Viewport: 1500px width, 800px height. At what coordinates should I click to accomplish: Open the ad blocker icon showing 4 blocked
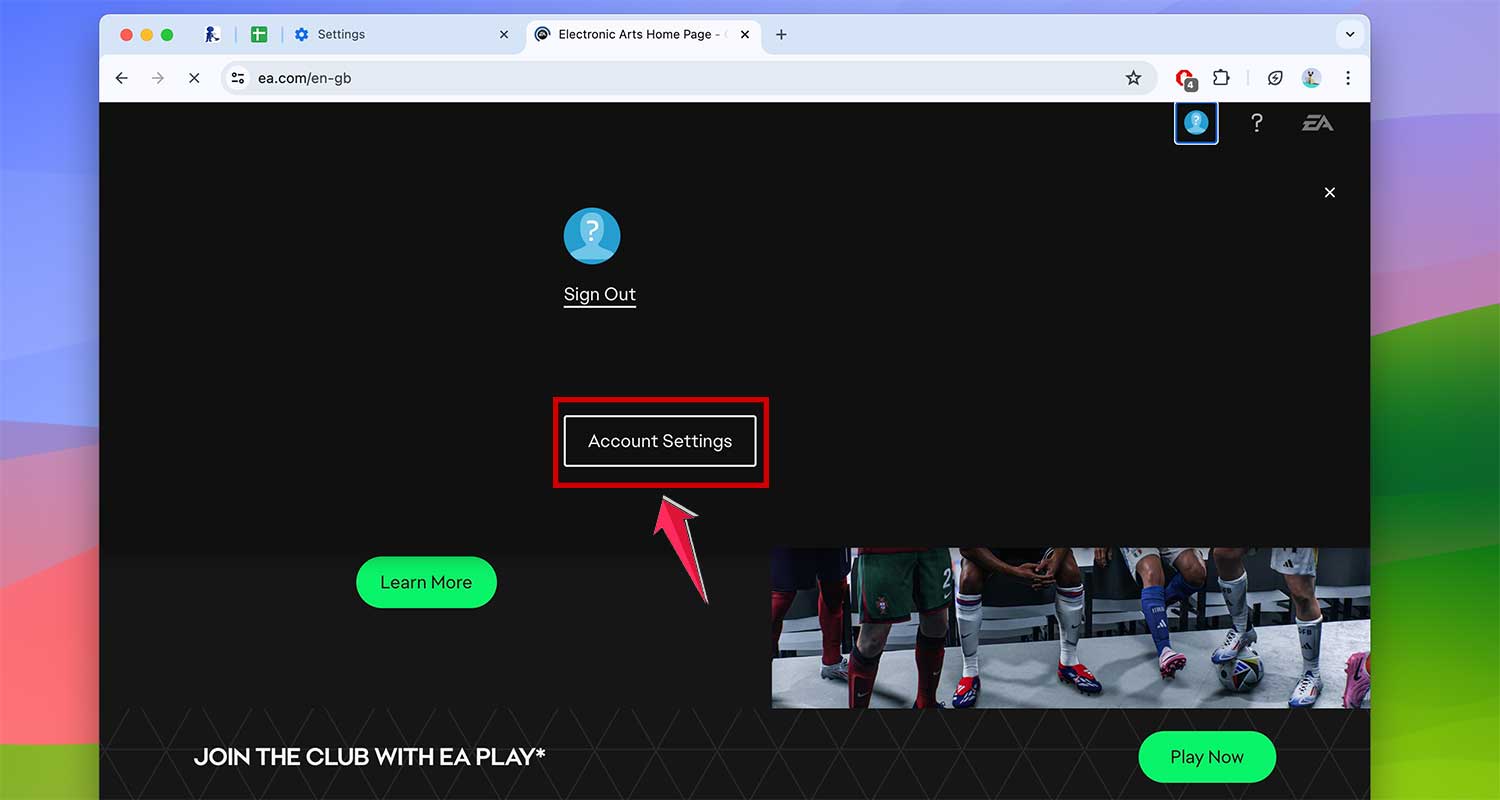point(1185,78)
